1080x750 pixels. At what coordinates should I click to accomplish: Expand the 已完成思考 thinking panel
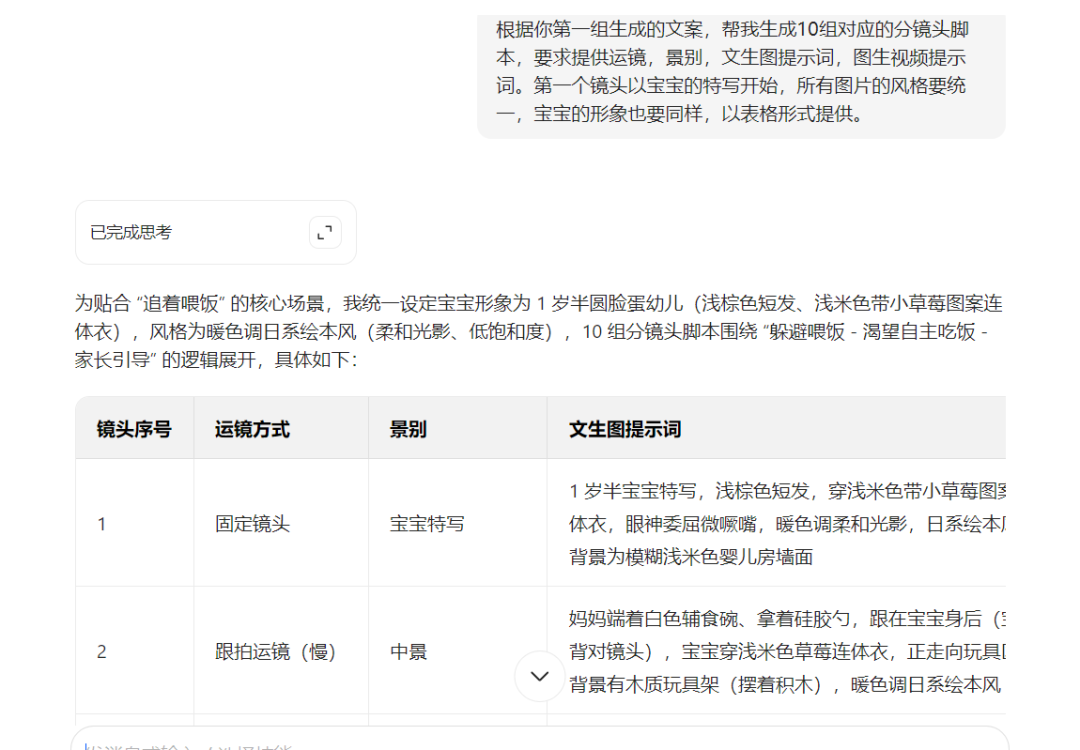point(215,233)
